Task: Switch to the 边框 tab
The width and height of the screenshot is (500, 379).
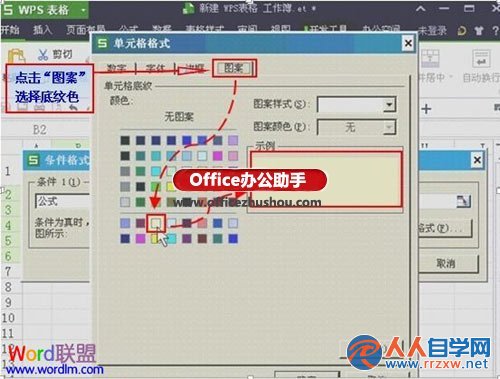Action: (x=195, y=69)
